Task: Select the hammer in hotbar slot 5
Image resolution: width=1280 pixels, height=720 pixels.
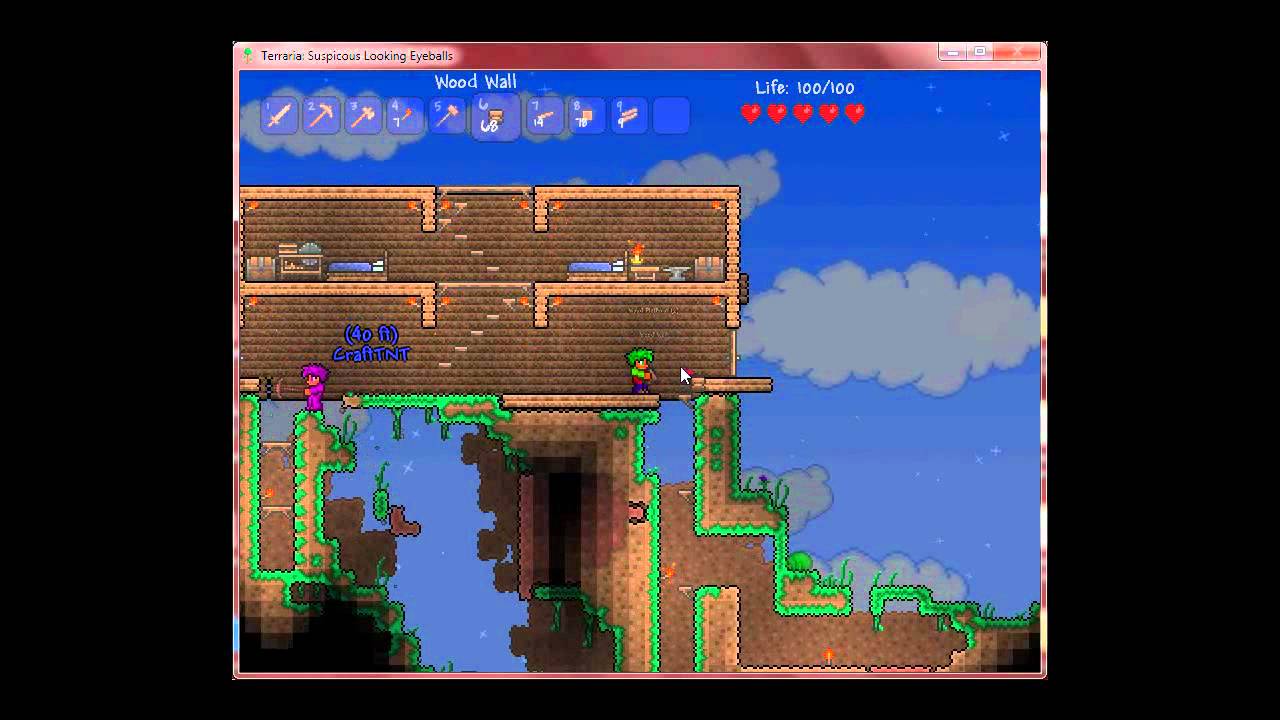Action: tap(447, 116)
